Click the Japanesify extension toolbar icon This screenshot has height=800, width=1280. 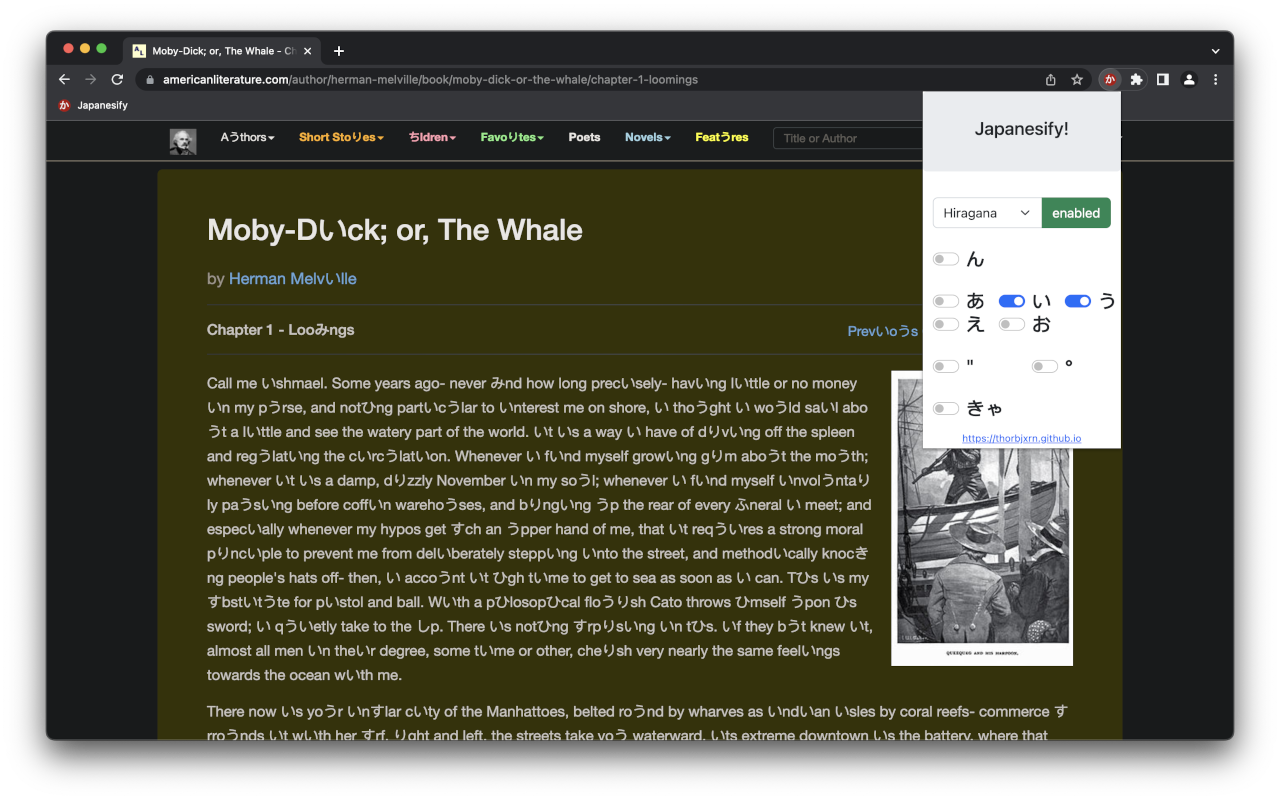click(1109, 80)
